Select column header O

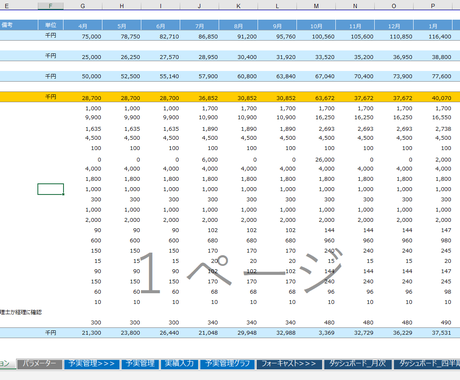(394, 6)
